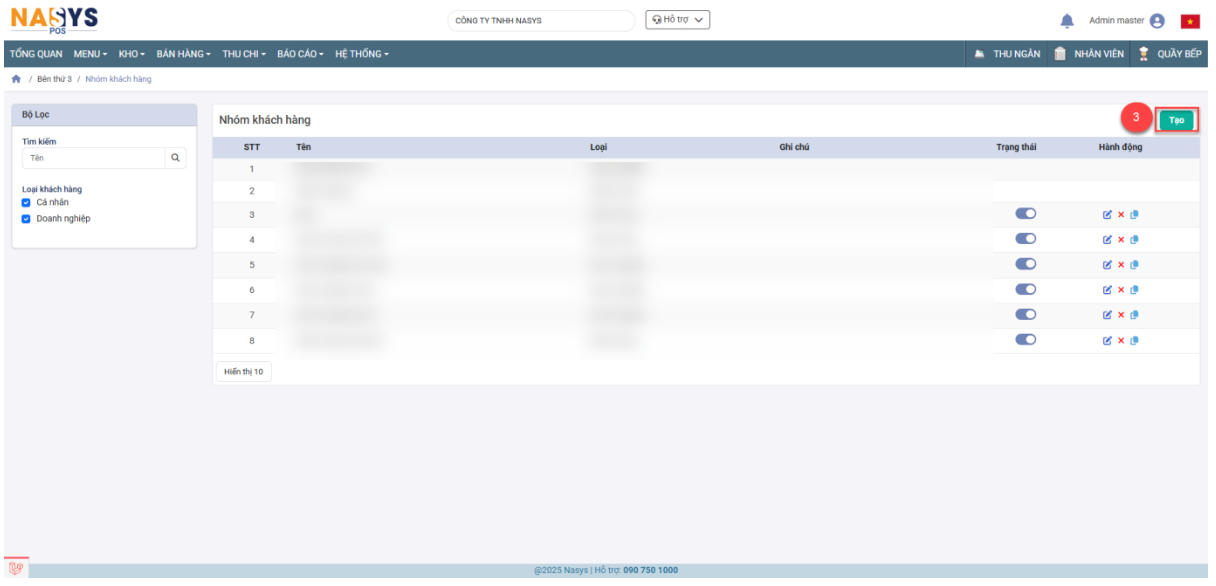
Task: Click the search magnifier icon in filter
Action: coord(175,157)
